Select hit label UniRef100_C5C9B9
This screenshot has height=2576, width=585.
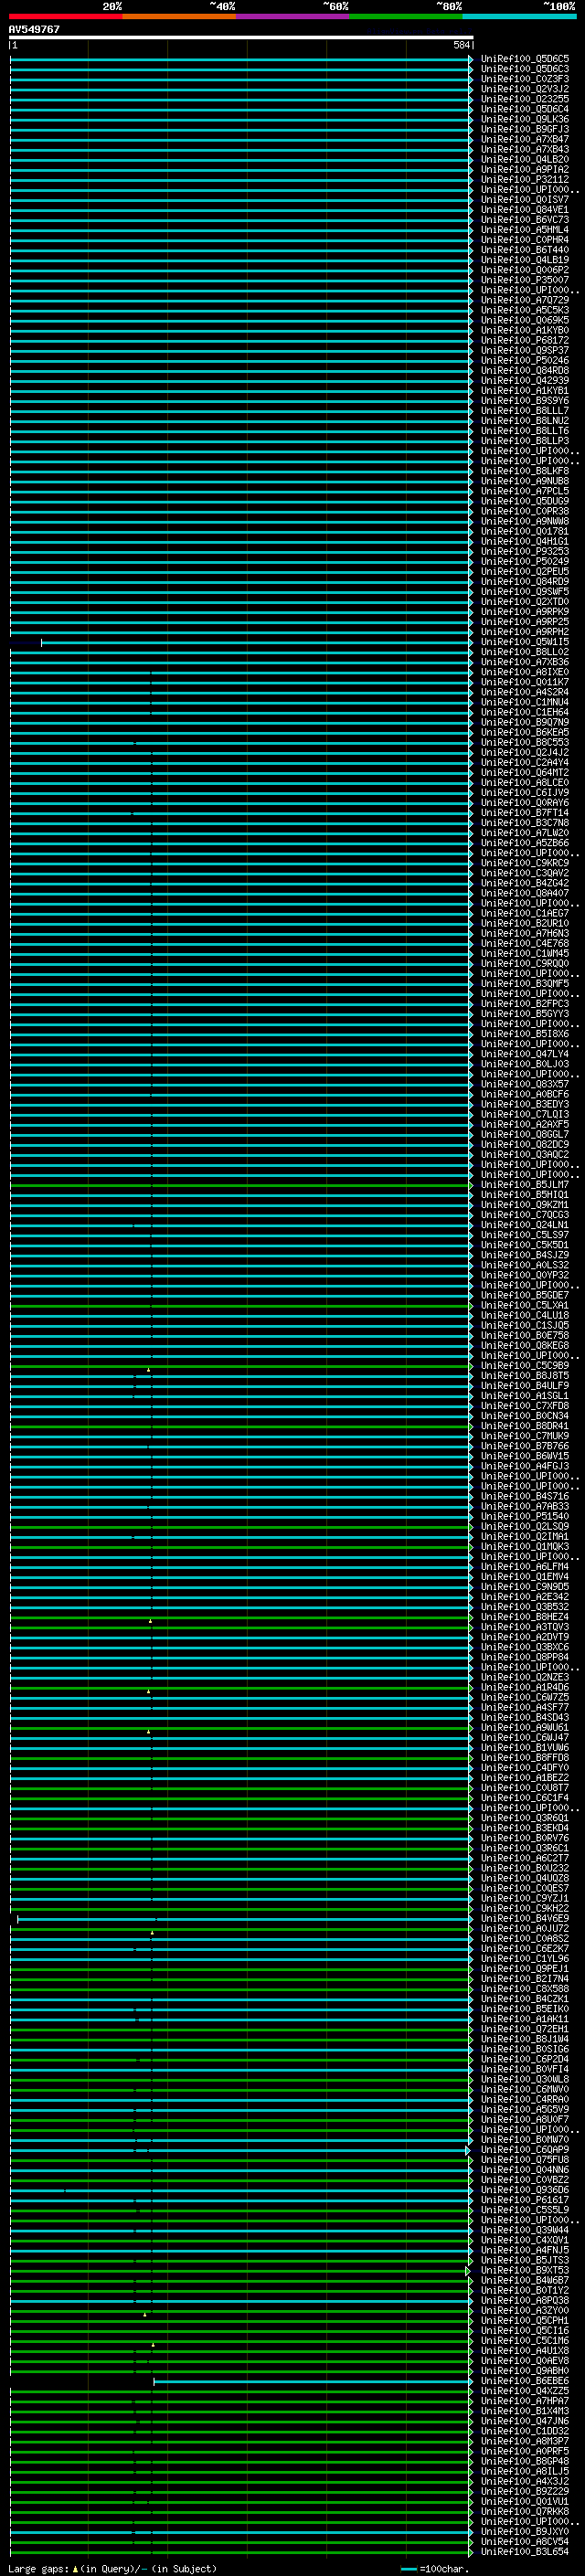coord(525,1366)
